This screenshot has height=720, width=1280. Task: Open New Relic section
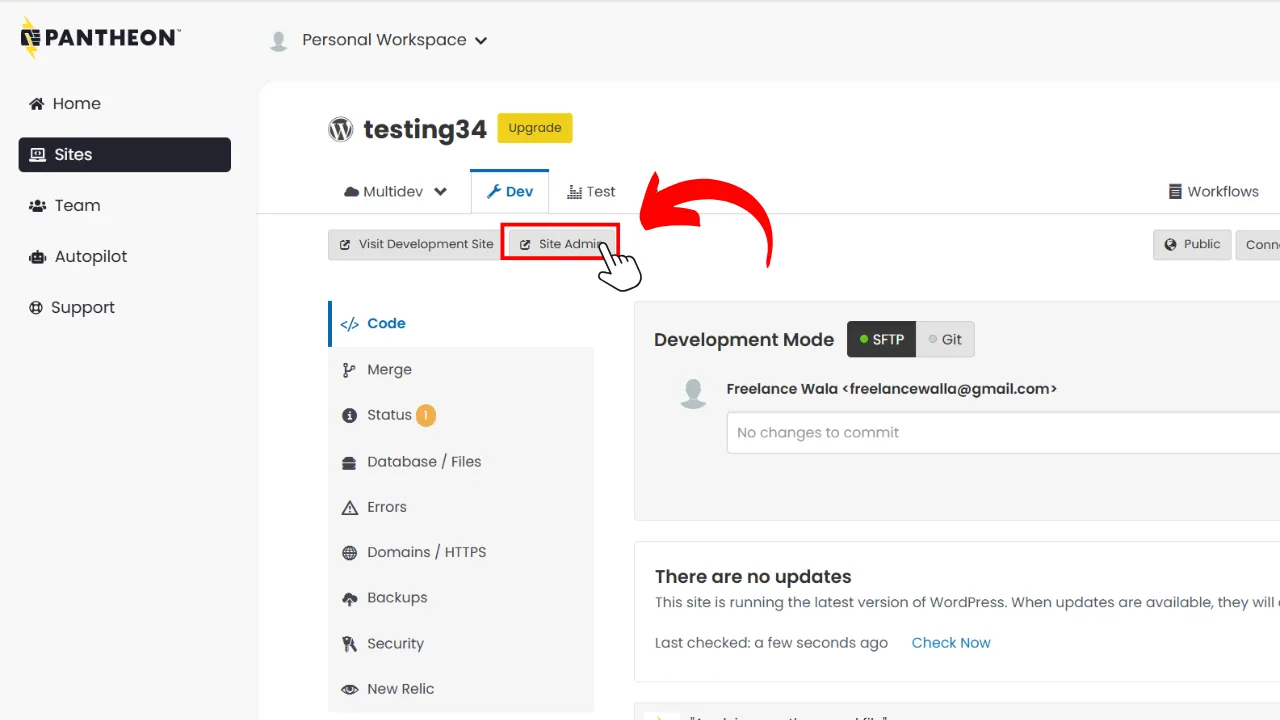click(462, 689)
